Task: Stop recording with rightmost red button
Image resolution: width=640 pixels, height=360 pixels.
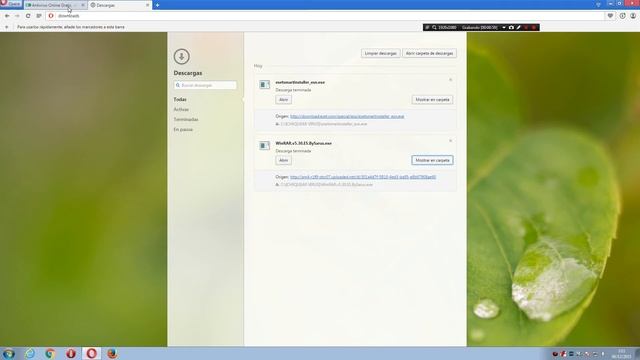Action: coord(534,27)
